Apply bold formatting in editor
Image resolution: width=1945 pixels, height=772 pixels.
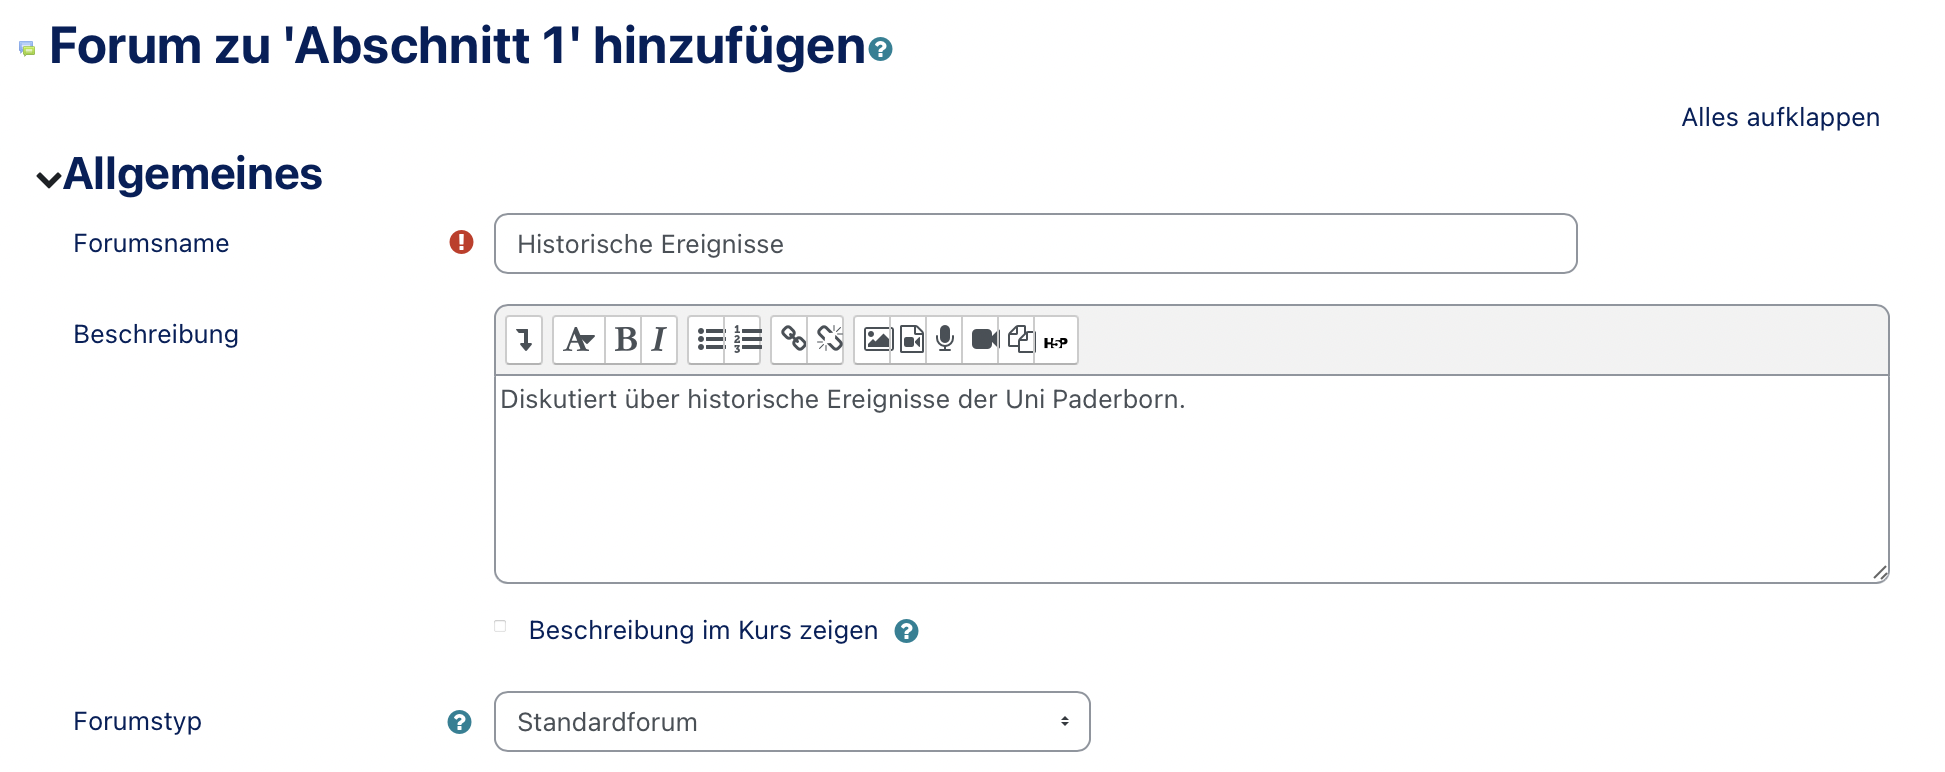[625, 340]
